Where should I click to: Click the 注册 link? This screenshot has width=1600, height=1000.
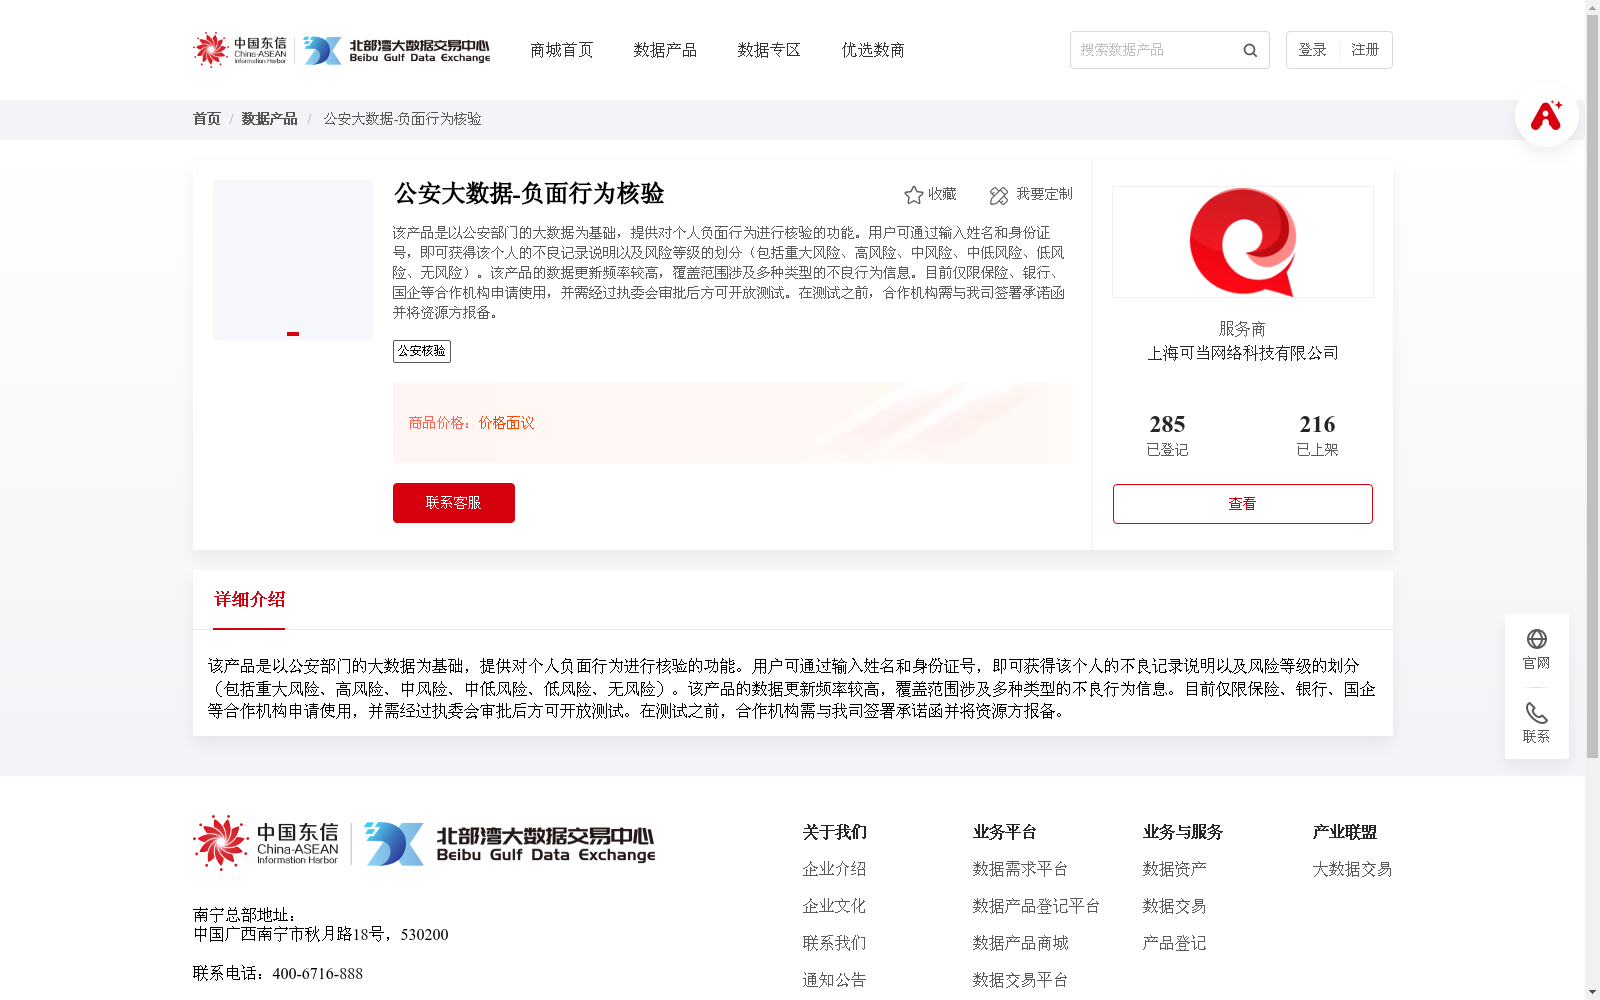pos(1365,50)
